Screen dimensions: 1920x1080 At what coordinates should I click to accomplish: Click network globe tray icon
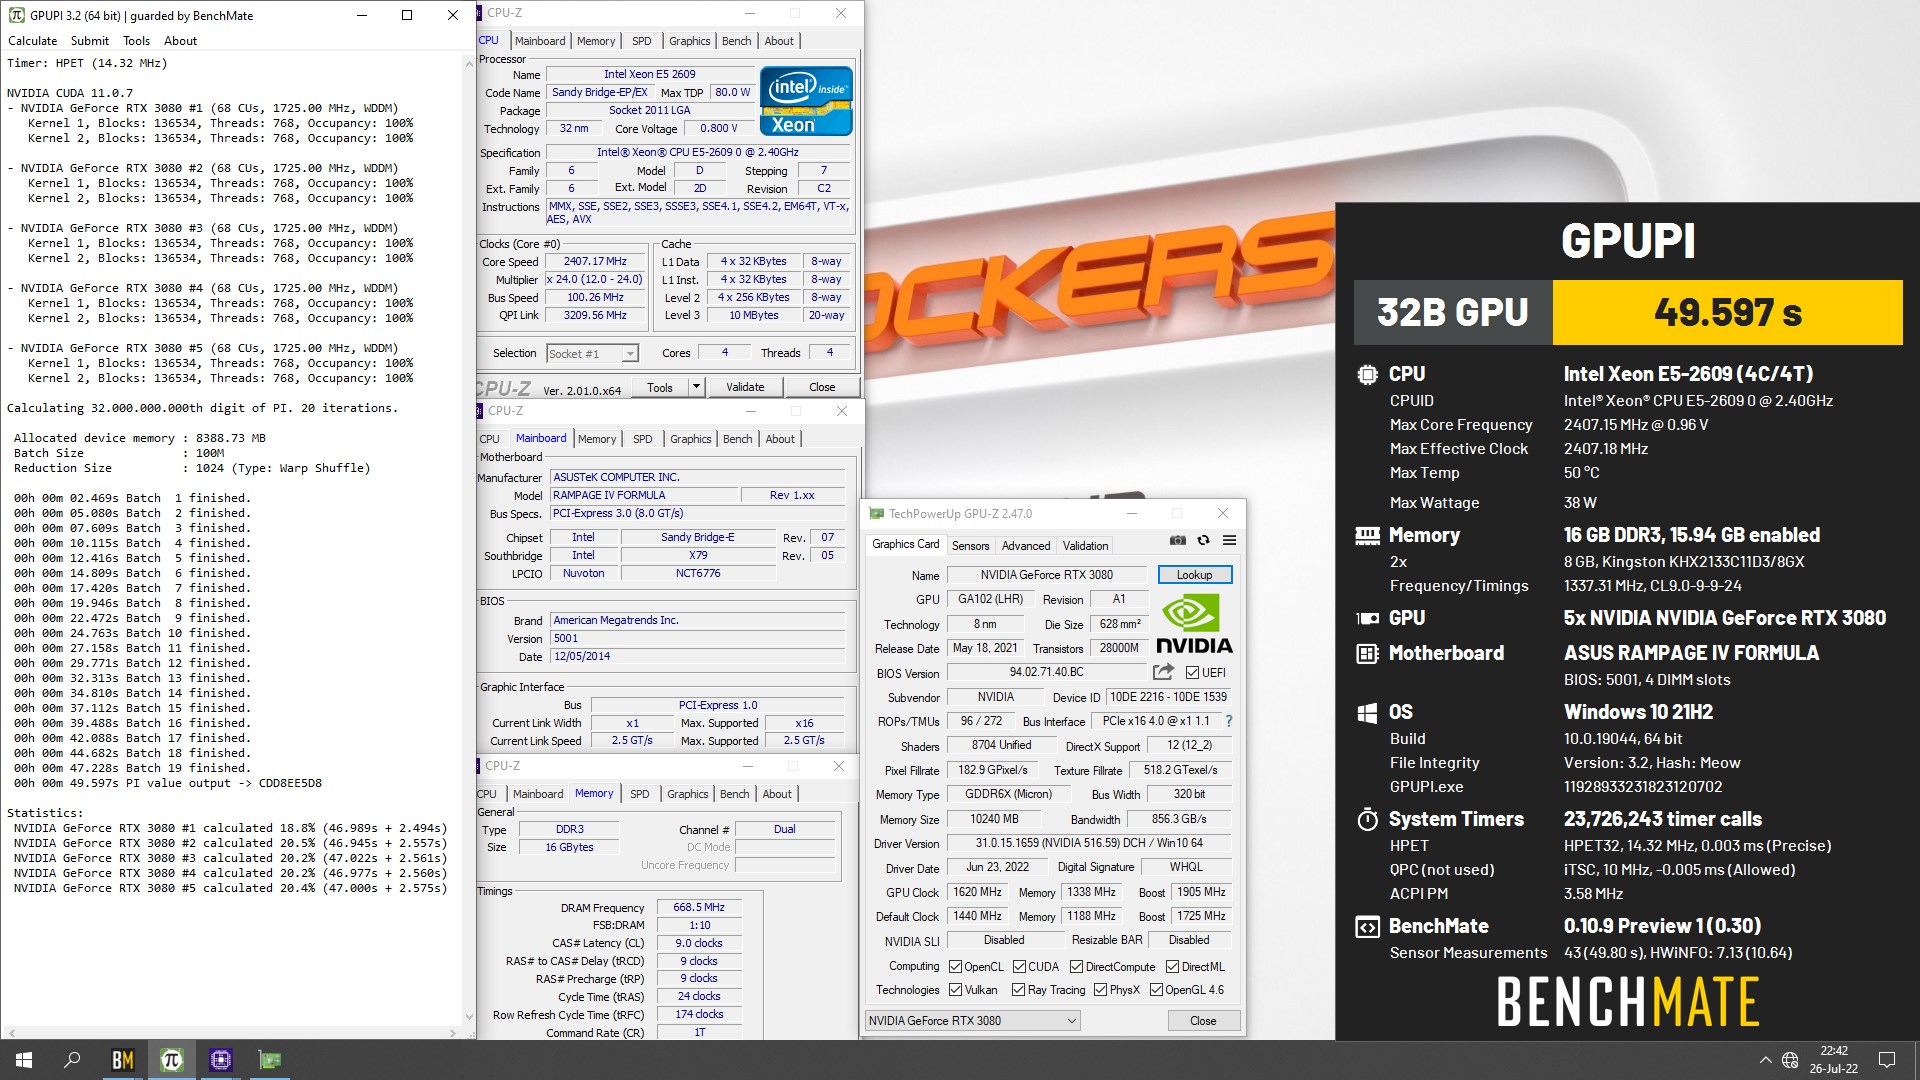pyautogui.click(x=1790, y=1060)
